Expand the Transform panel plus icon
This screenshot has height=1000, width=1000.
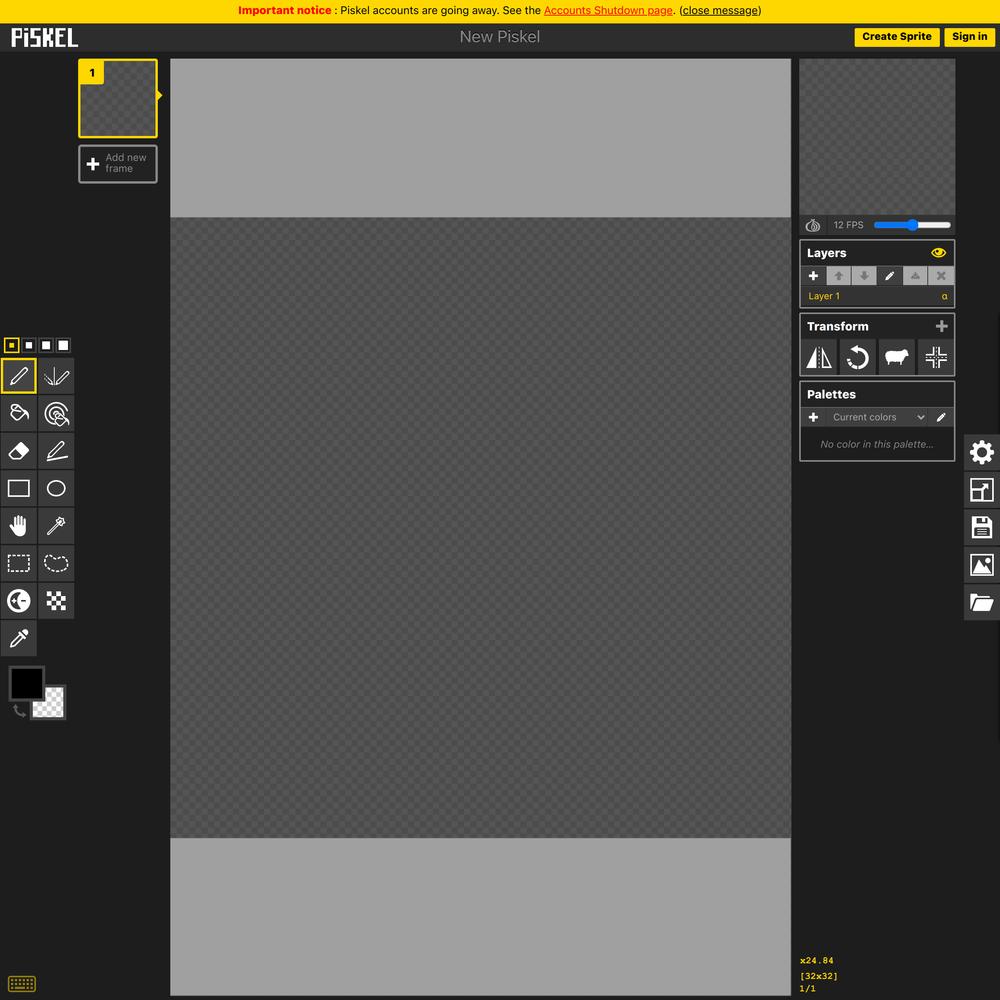pyautogui.click(x=941, y=326)
